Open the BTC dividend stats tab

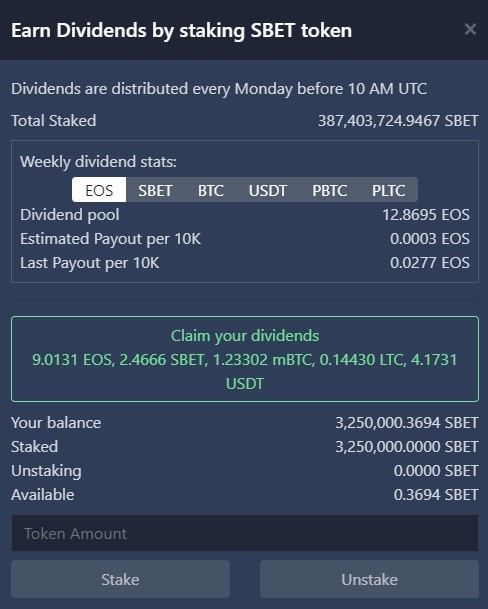tap(211, 190)
